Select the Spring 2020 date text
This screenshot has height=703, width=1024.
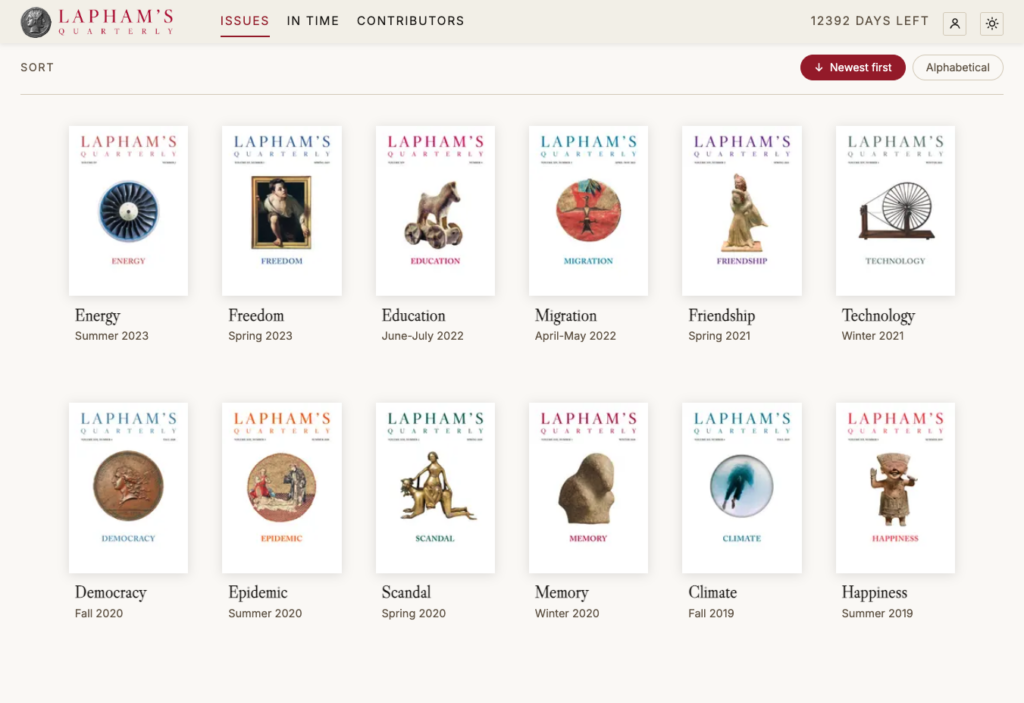413,613
